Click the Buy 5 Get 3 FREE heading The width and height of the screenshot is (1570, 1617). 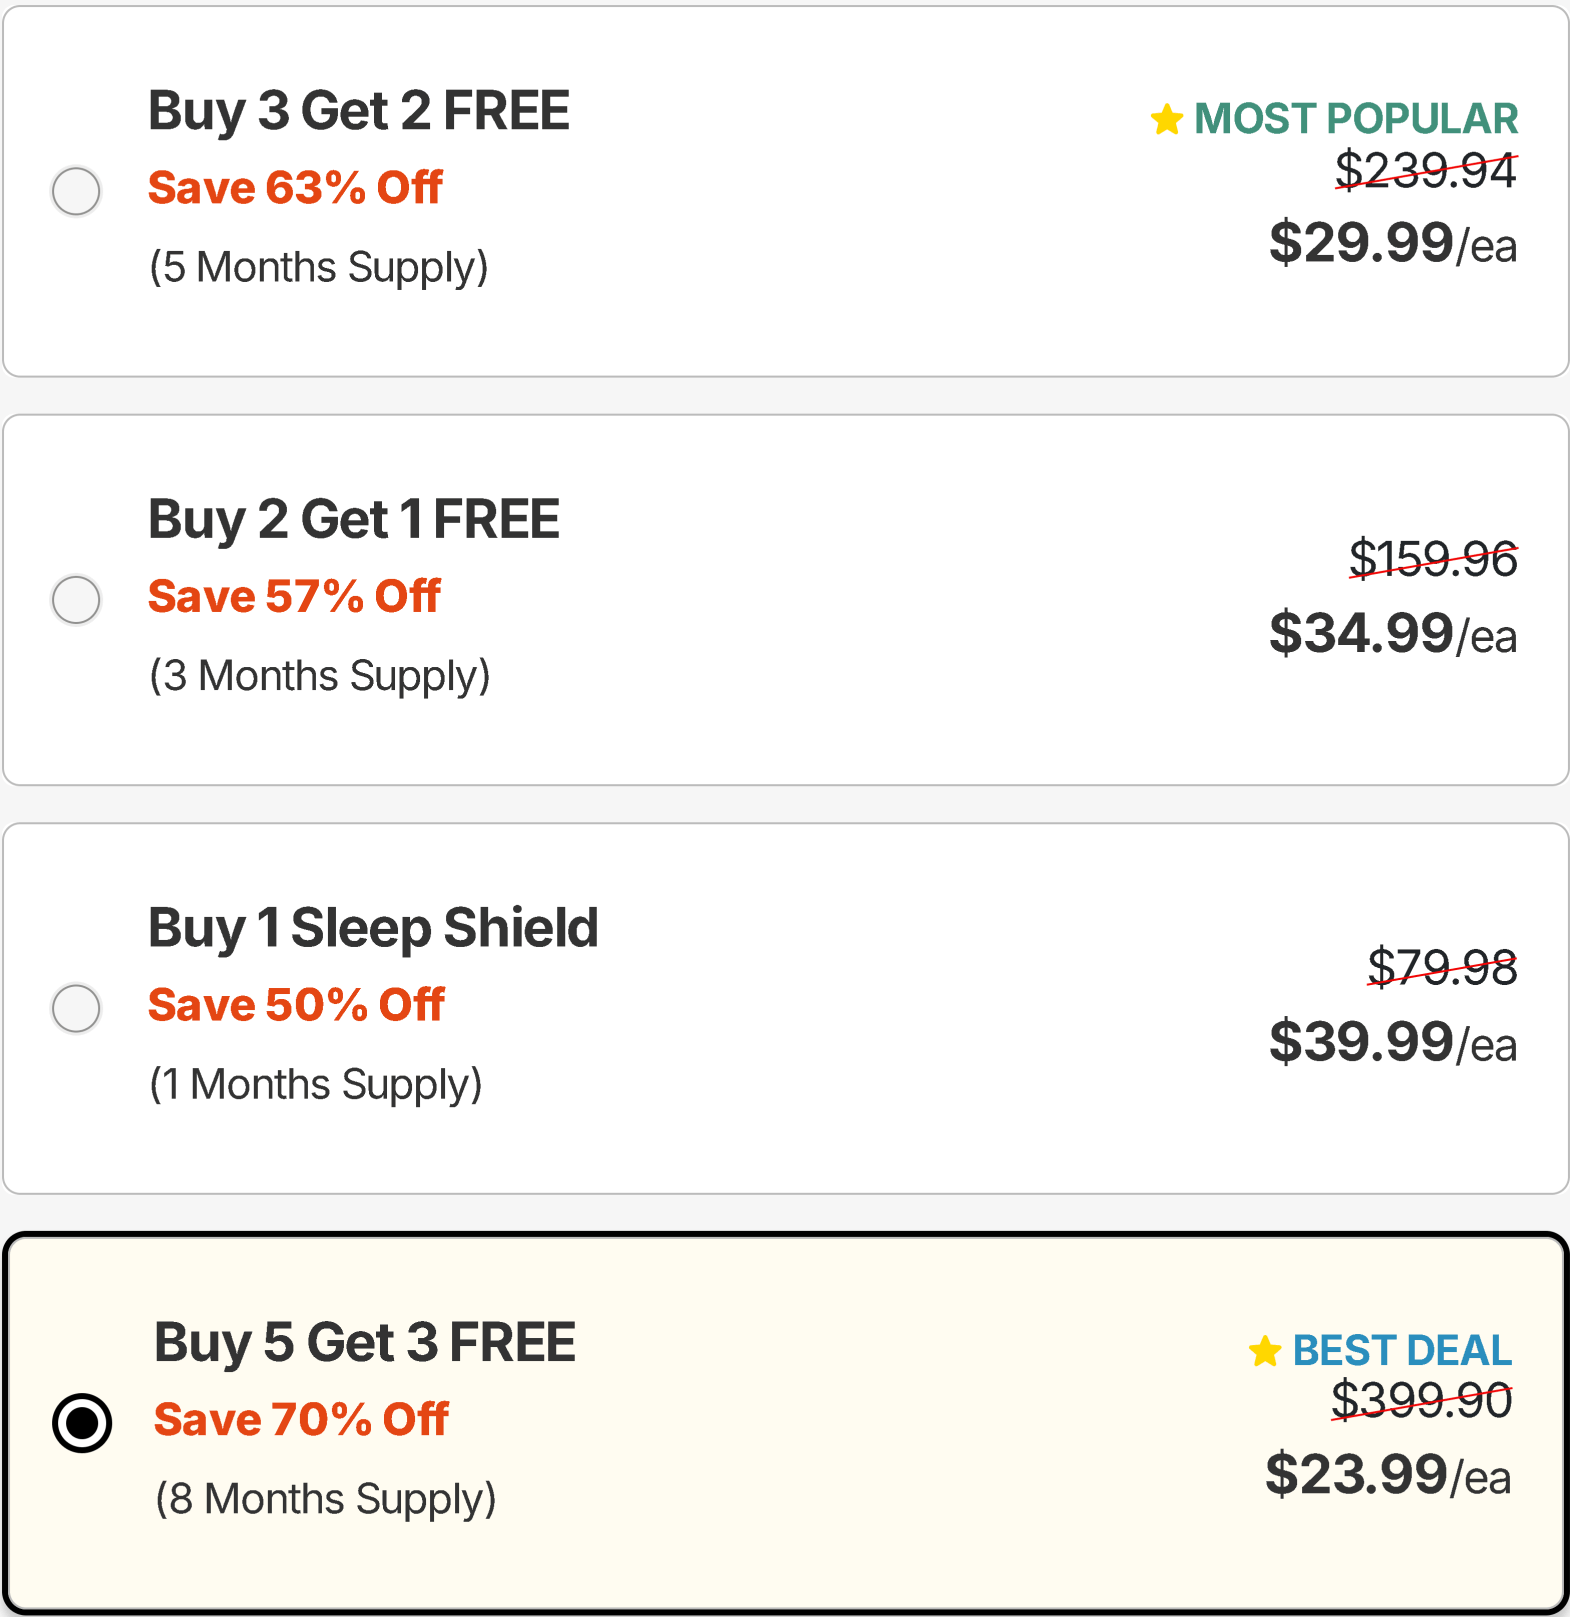click(364, 1343)
